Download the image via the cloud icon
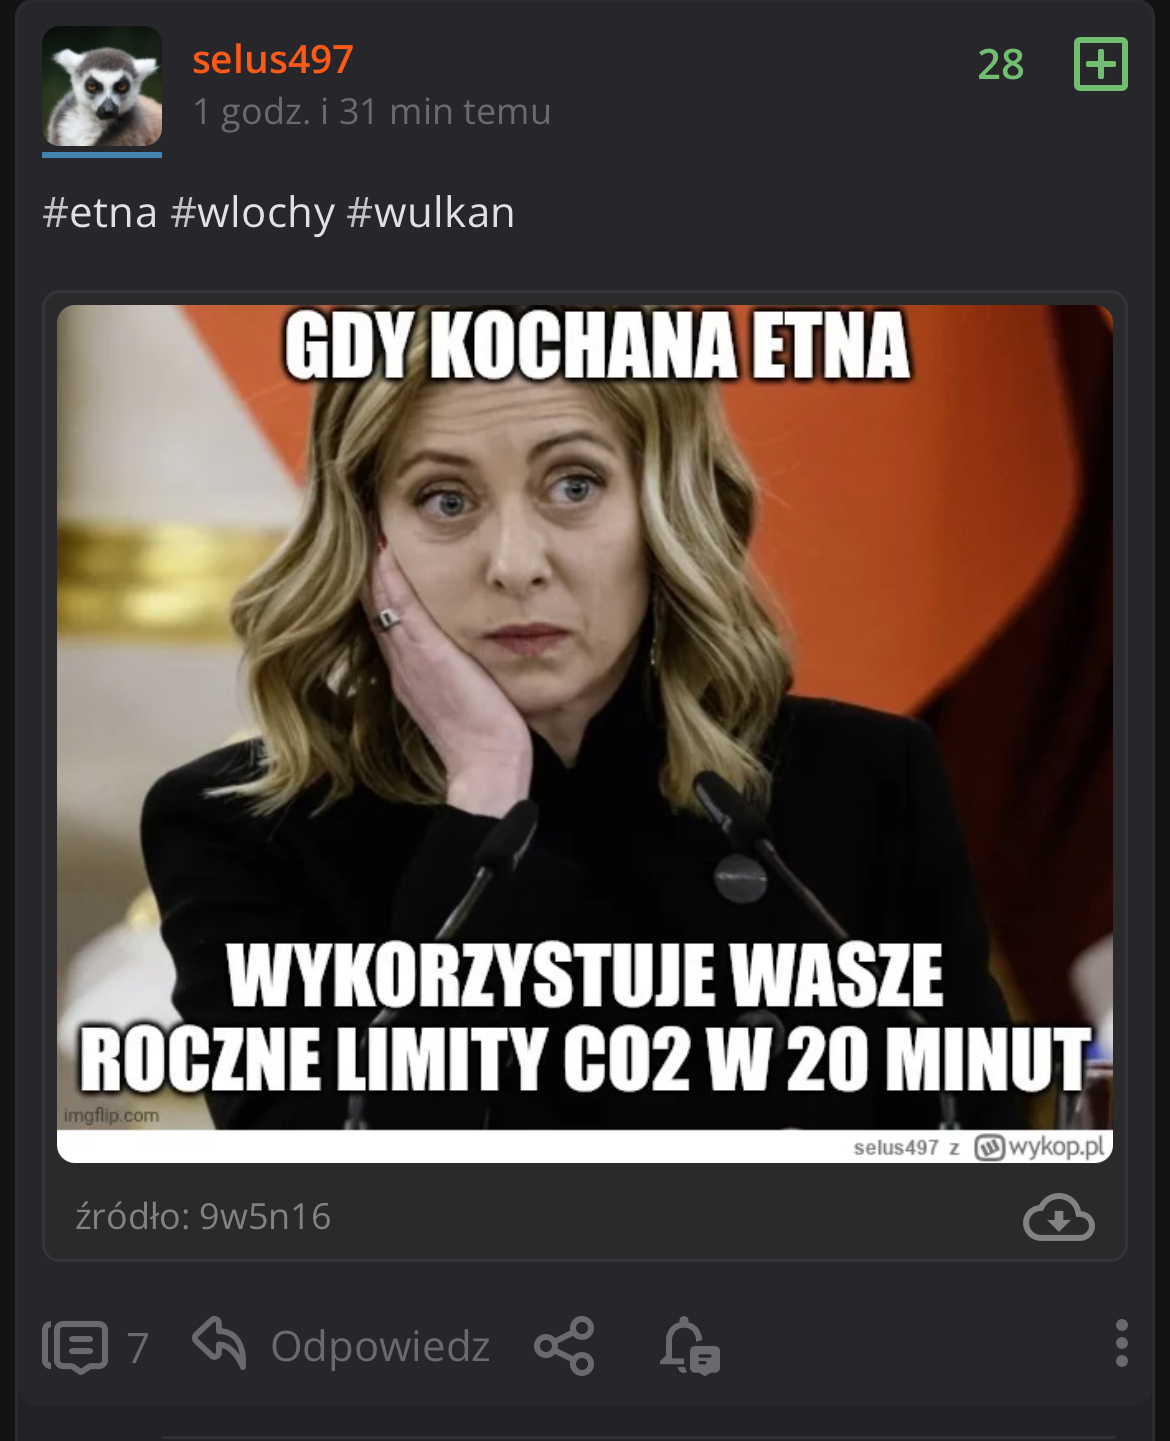 click(x=1058, y=1216)
